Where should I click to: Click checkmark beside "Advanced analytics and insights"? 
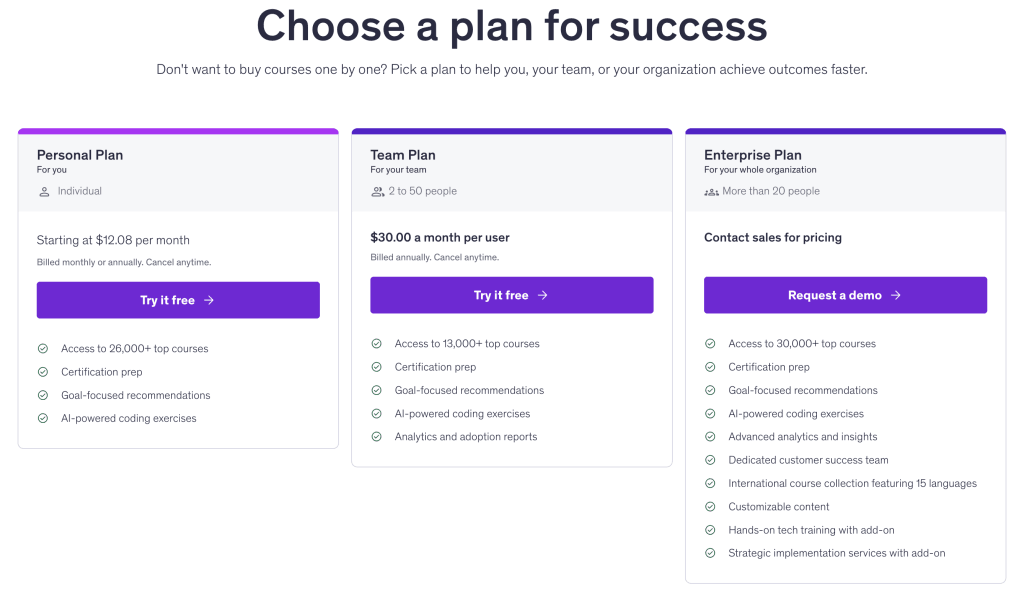click(711, 436)
